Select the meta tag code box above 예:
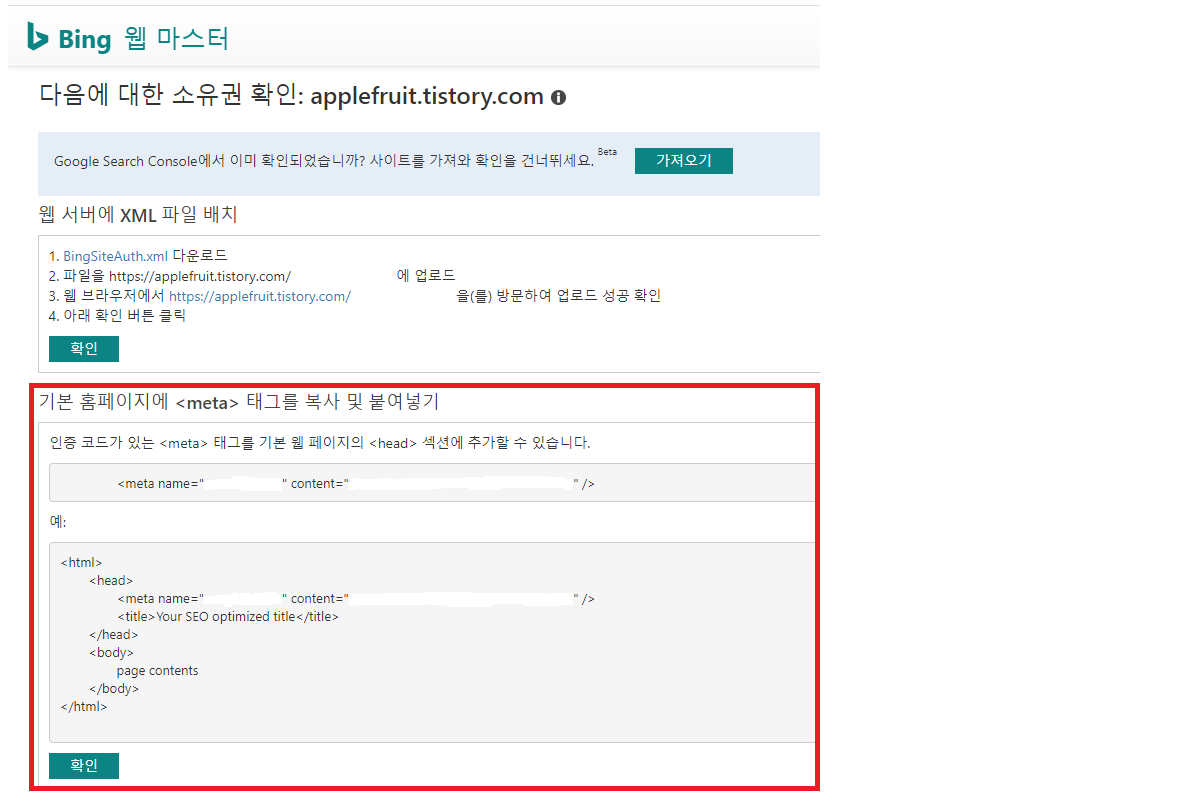This screenshot has width=1187, height=798. click(x=431, y=483)
